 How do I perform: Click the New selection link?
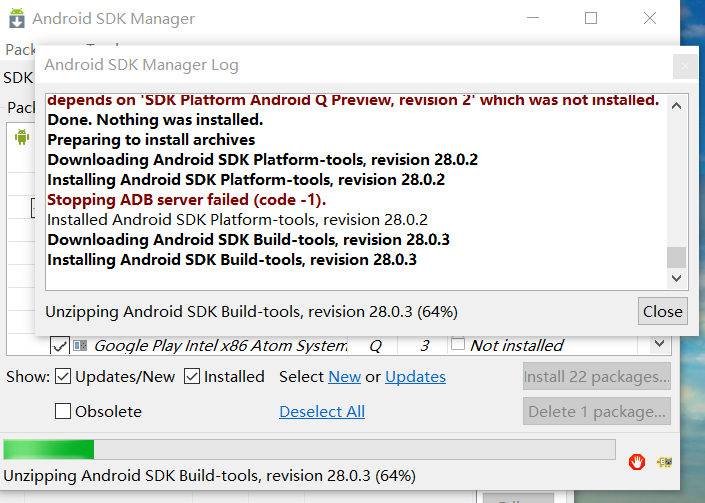[x=344, y=377]
